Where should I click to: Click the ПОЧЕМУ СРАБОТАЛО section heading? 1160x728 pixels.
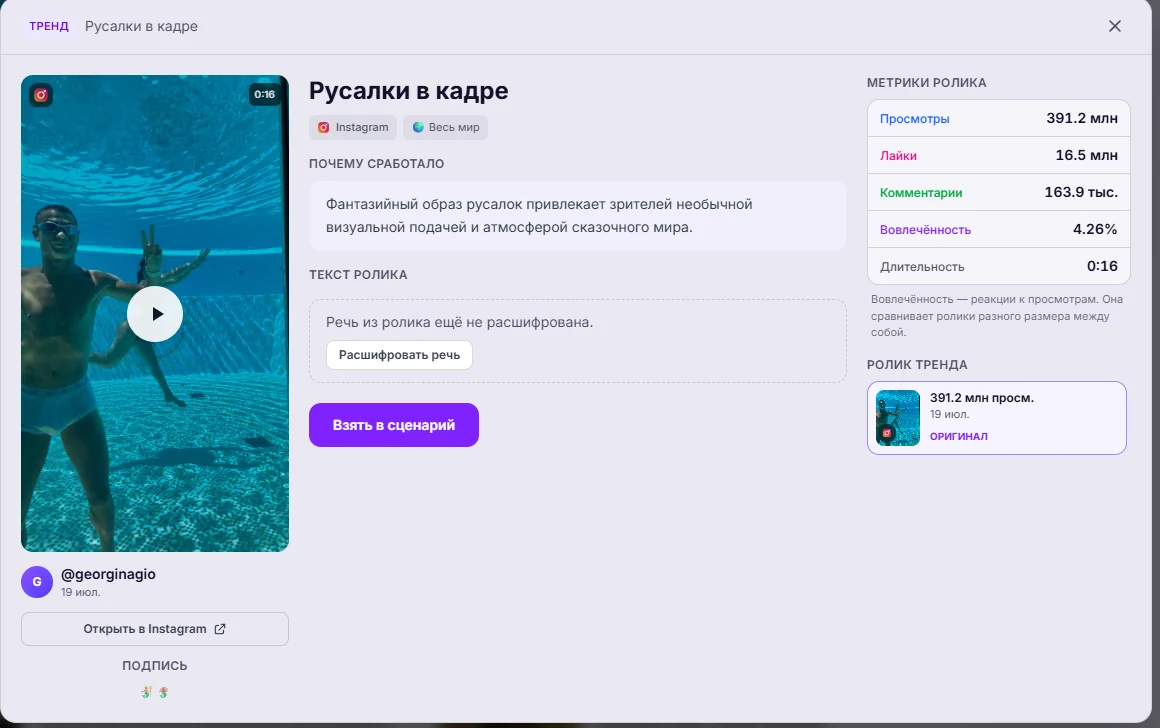[377, 164]
